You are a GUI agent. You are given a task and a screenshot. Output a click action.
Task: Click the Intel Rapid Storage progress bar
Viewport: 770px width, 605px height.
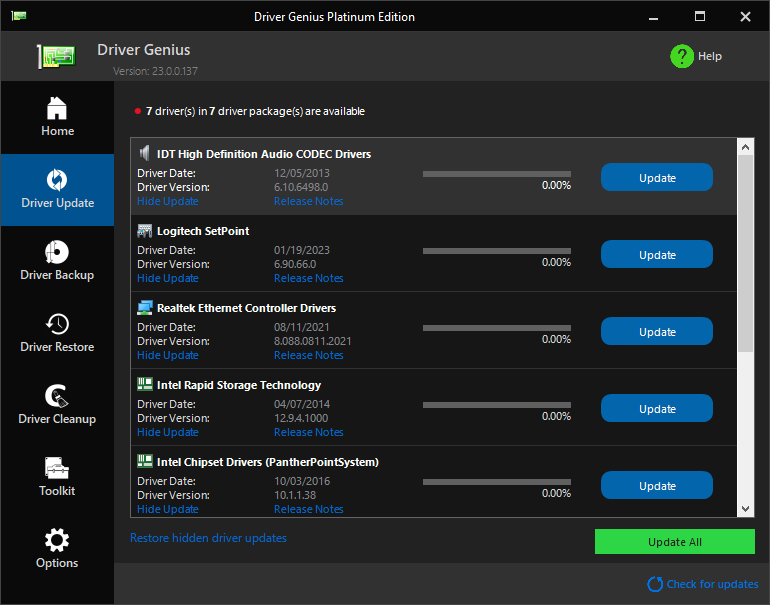(x=496, y=405)
